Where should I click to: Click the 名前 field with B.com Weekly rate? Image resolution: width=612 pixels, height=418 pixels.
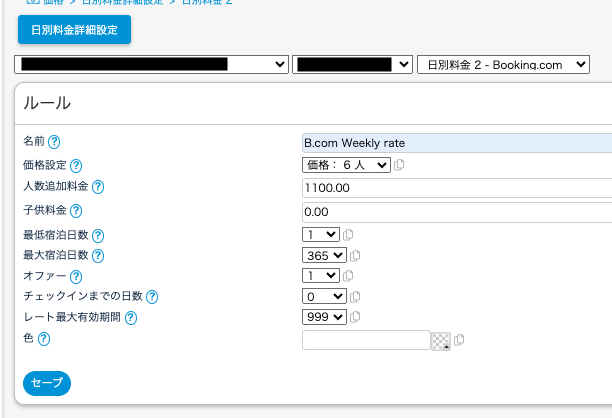[456, 143]
